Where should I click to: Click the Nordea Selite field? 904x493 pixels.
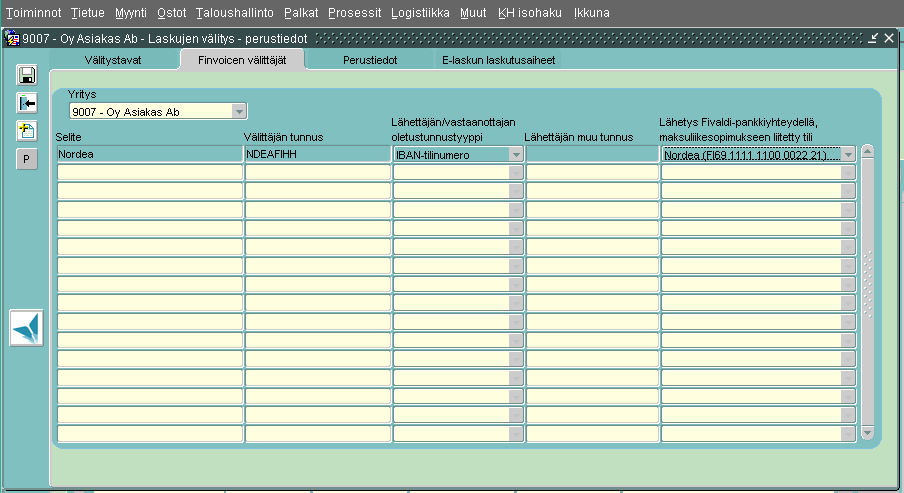149,155
